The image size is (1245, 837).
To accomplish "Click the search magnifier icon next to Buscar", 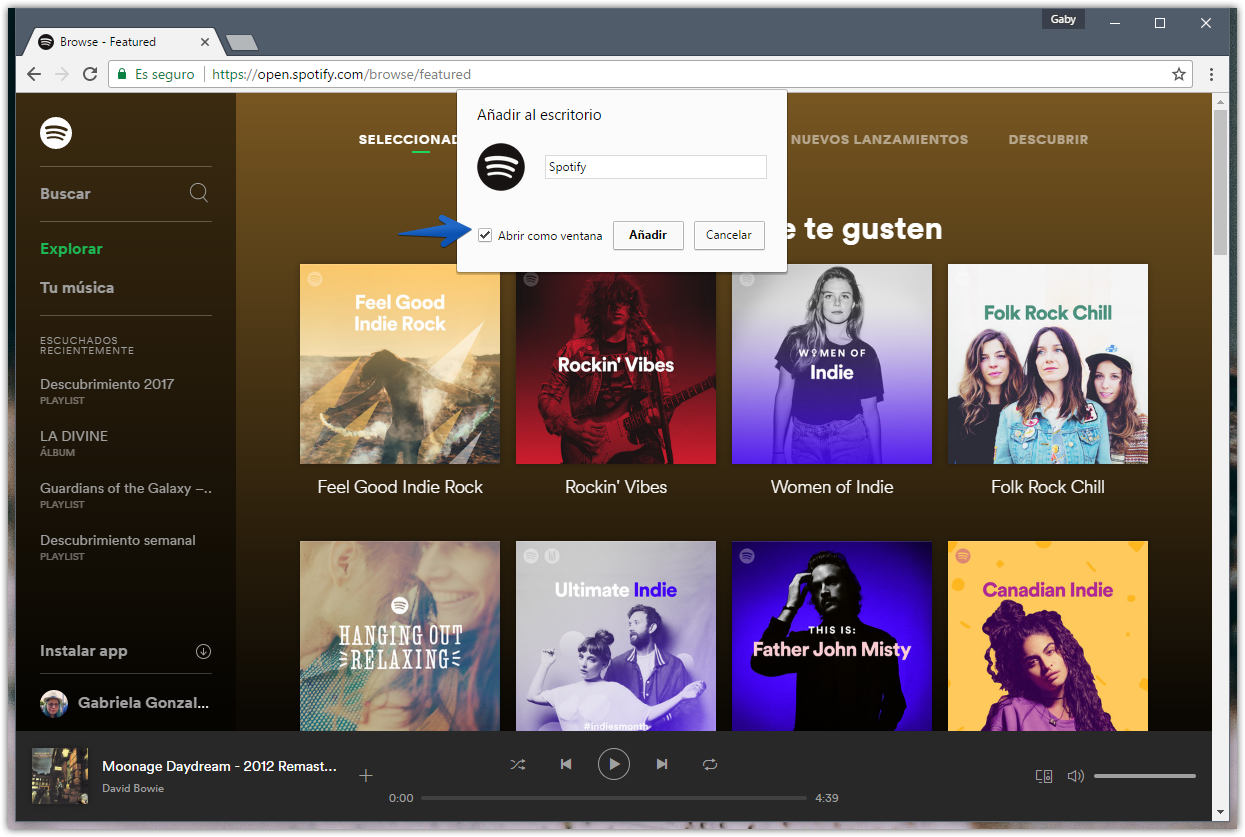I will [199, 193].
